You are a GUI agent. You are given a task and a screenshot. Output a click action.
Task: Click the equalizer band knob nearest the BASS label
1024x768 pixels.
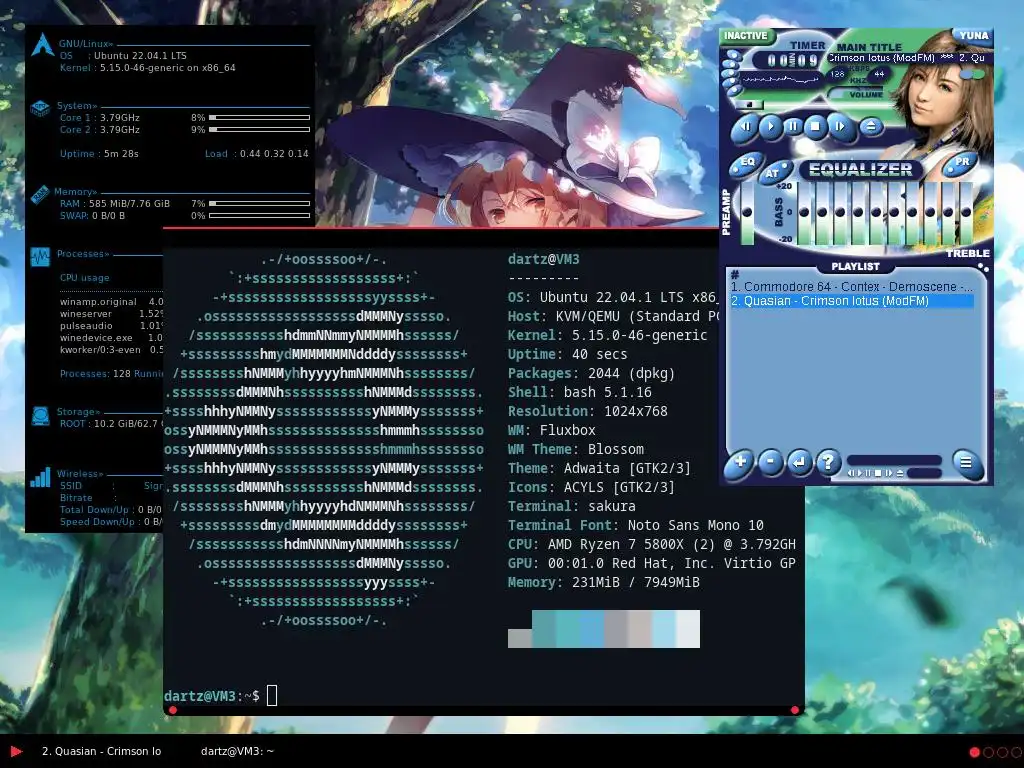804,212
